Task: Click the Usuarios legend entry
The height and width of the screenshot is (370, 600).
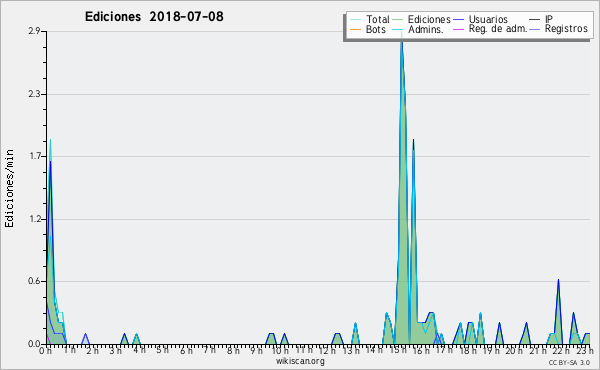Action: coord(480,19)
